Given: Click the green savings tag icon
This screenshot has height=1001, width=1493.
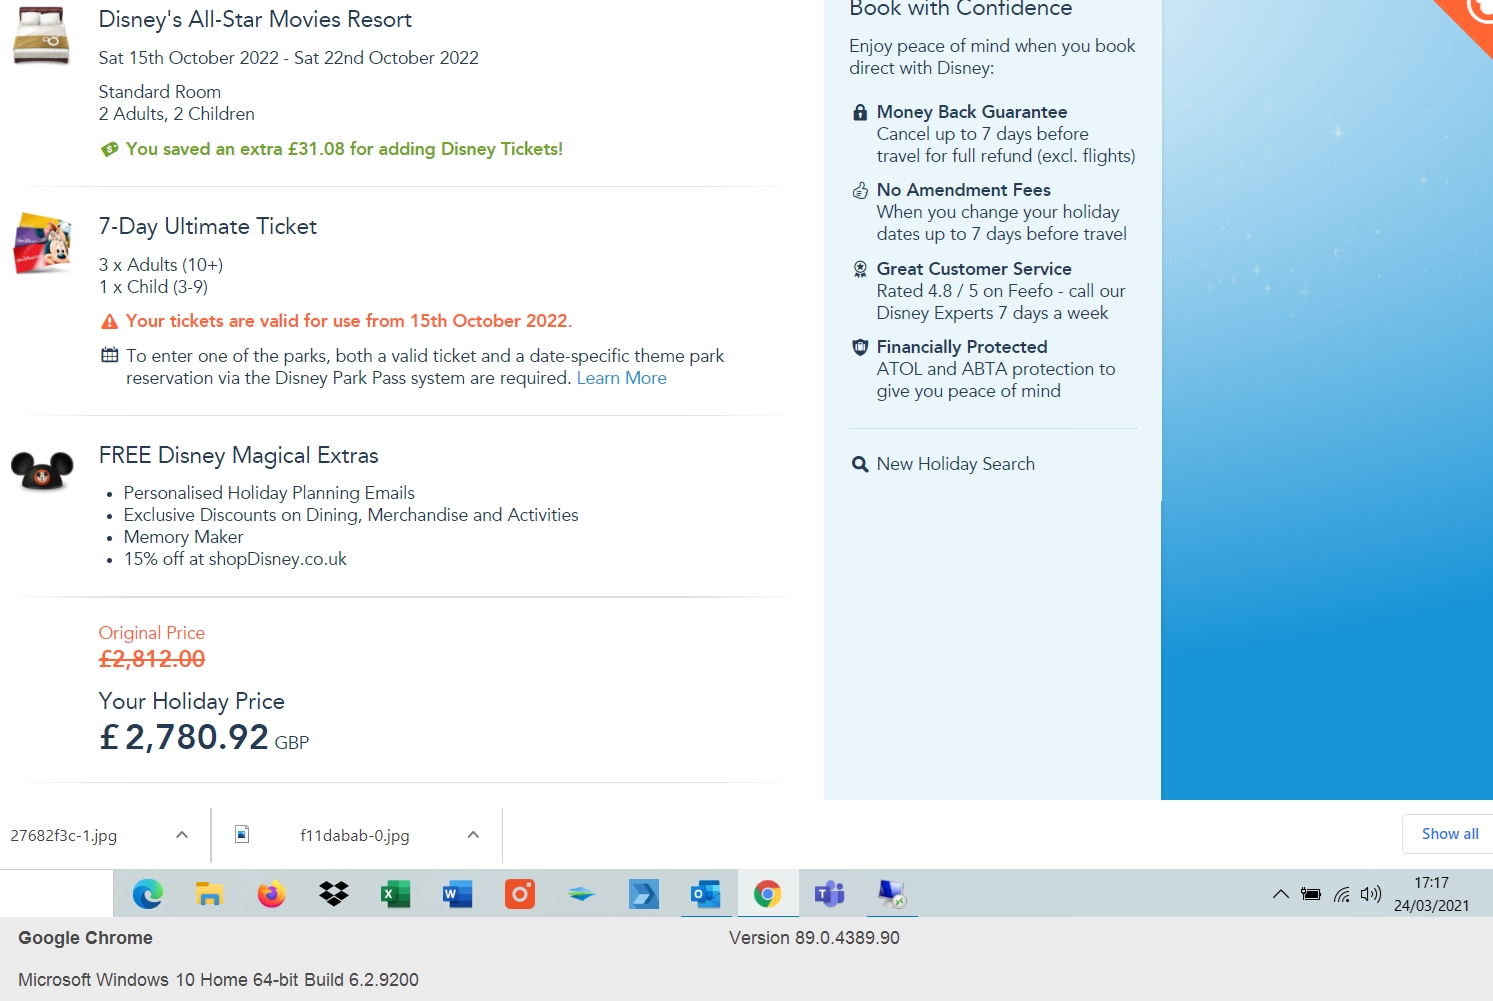Looking at the screenshot, I should pos(110,149).
